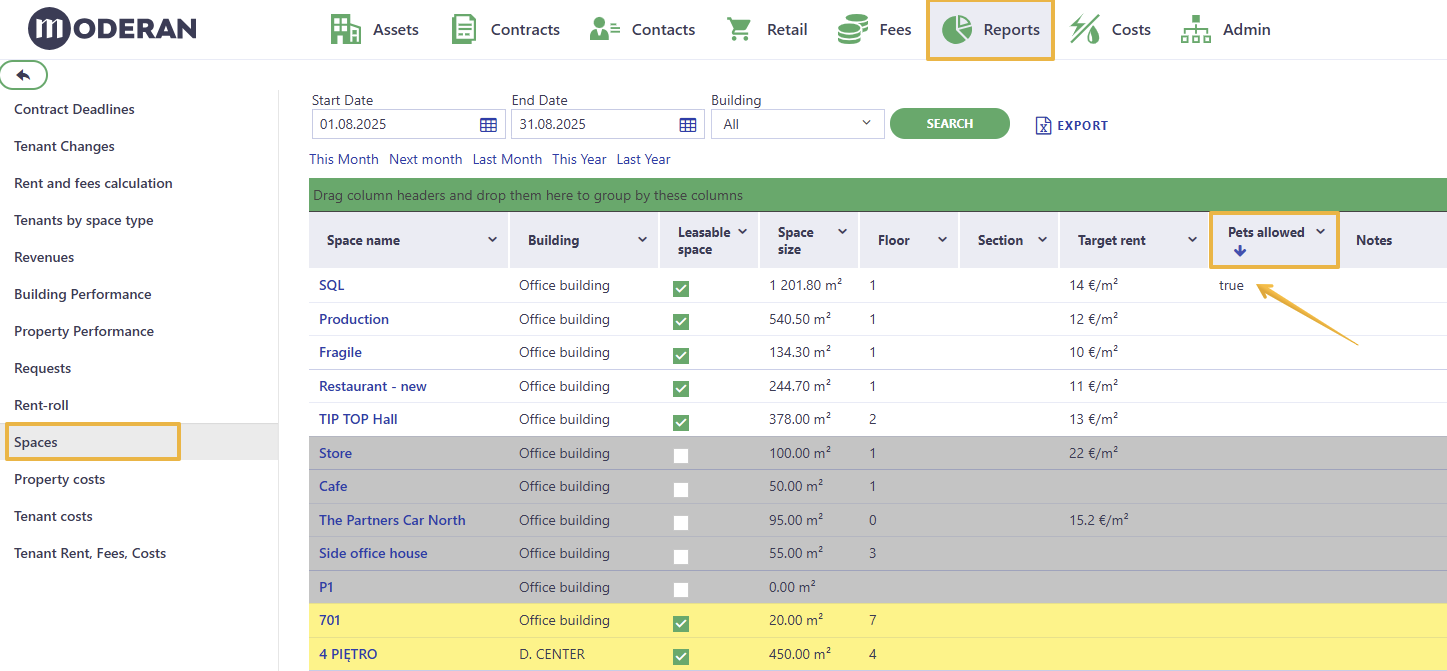Open the Assets building icon
Viewport: 1447px width, 671px height.
point(346,29)
